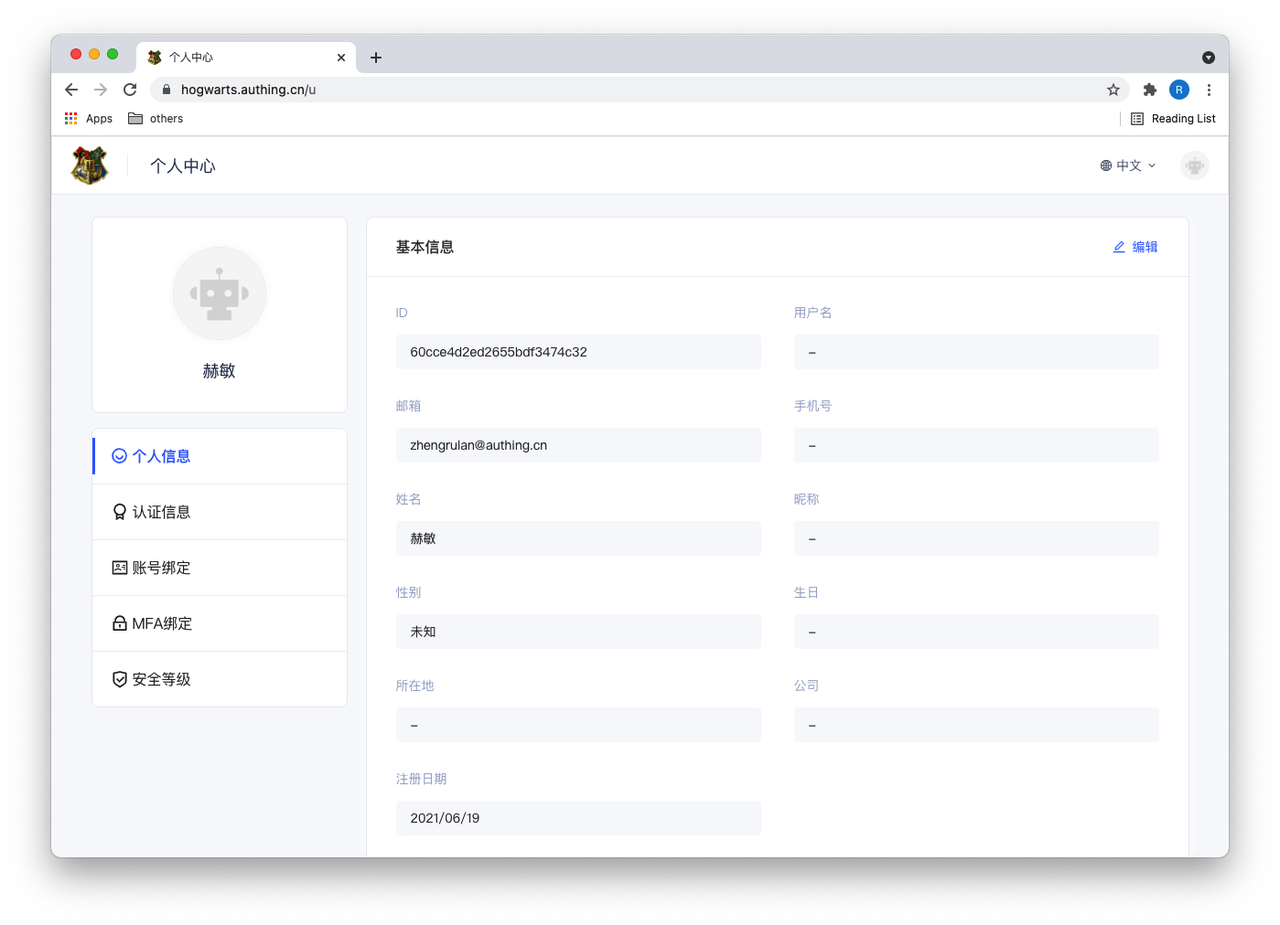The height and width of the screenshot is (925, 1280).
Task: Click the 编辑 edit link
Action: [x=1136, y=247]
